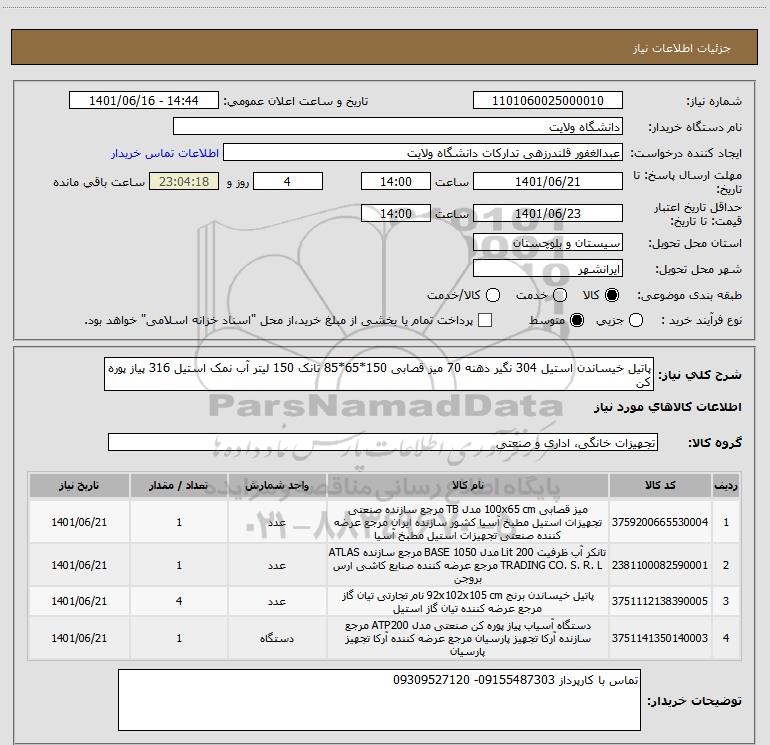Click the ردیف column header
Image resolution: width=770 pixels, height=745 pixels.
tap(726, 486)
